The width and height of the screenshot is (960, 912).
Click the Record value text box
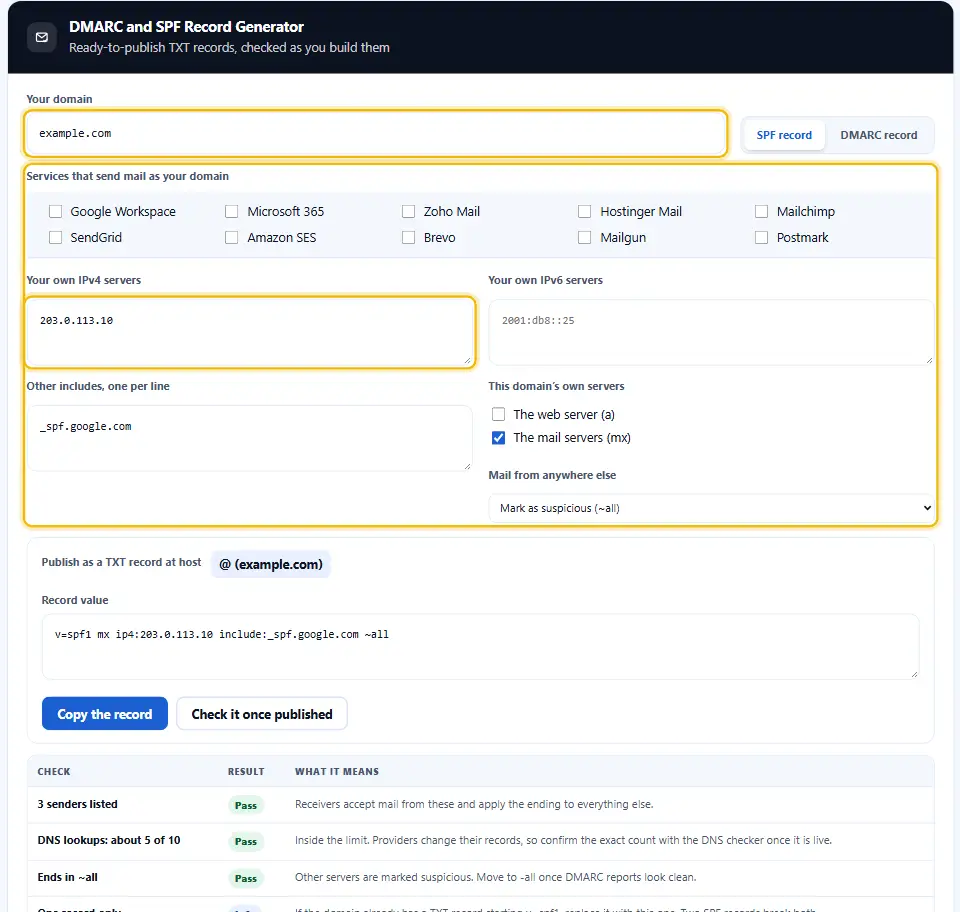pos(481,647)
